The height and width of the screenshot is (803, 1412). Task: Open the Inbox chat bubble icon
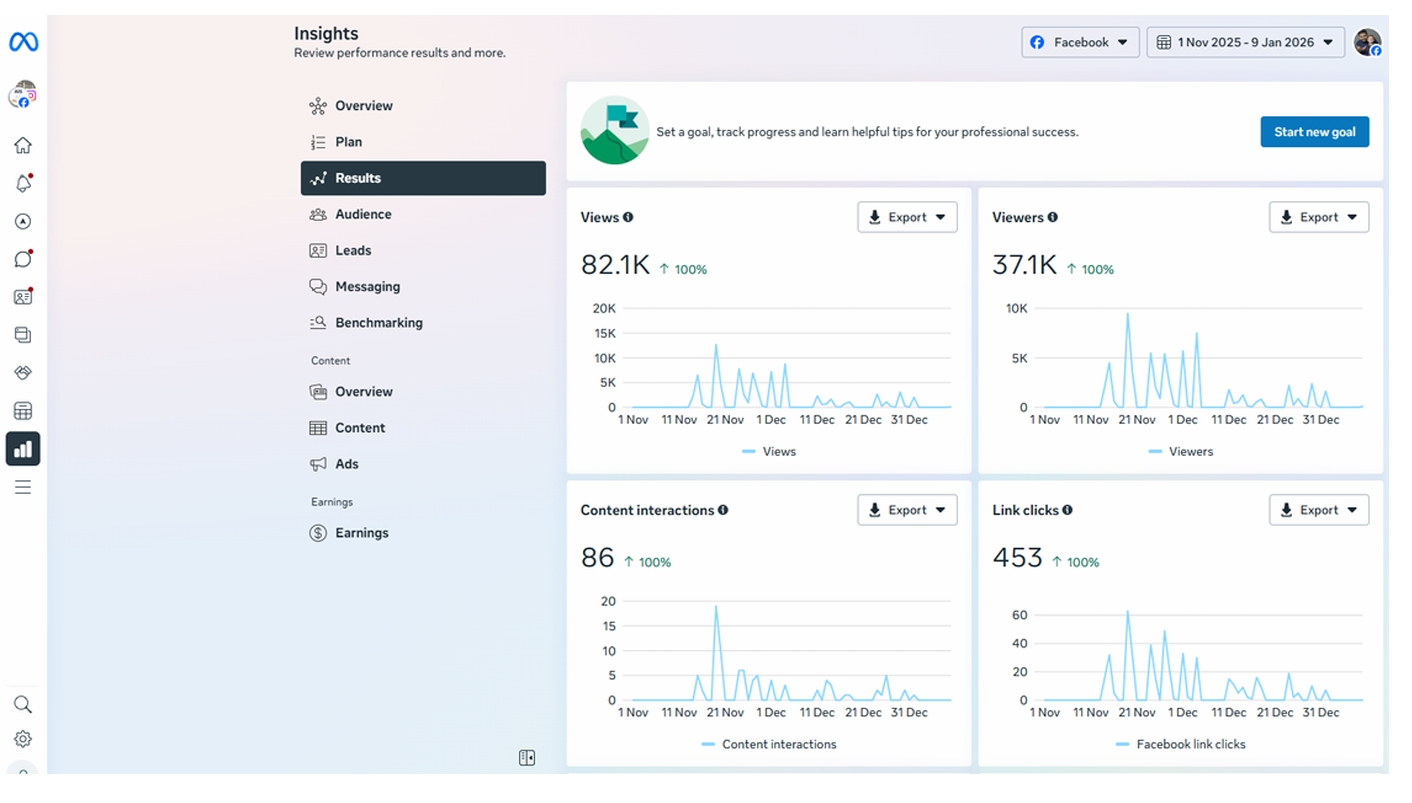coord(23,259)
